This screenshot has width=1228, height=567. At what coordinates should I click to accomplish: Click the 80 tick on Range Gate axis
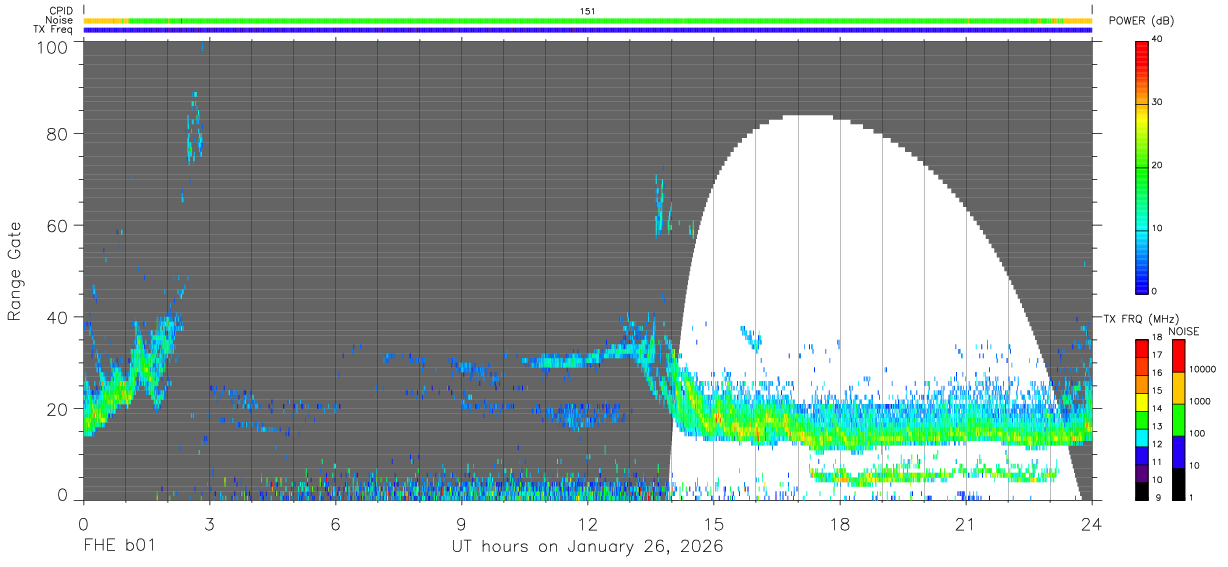coord(57,133)
